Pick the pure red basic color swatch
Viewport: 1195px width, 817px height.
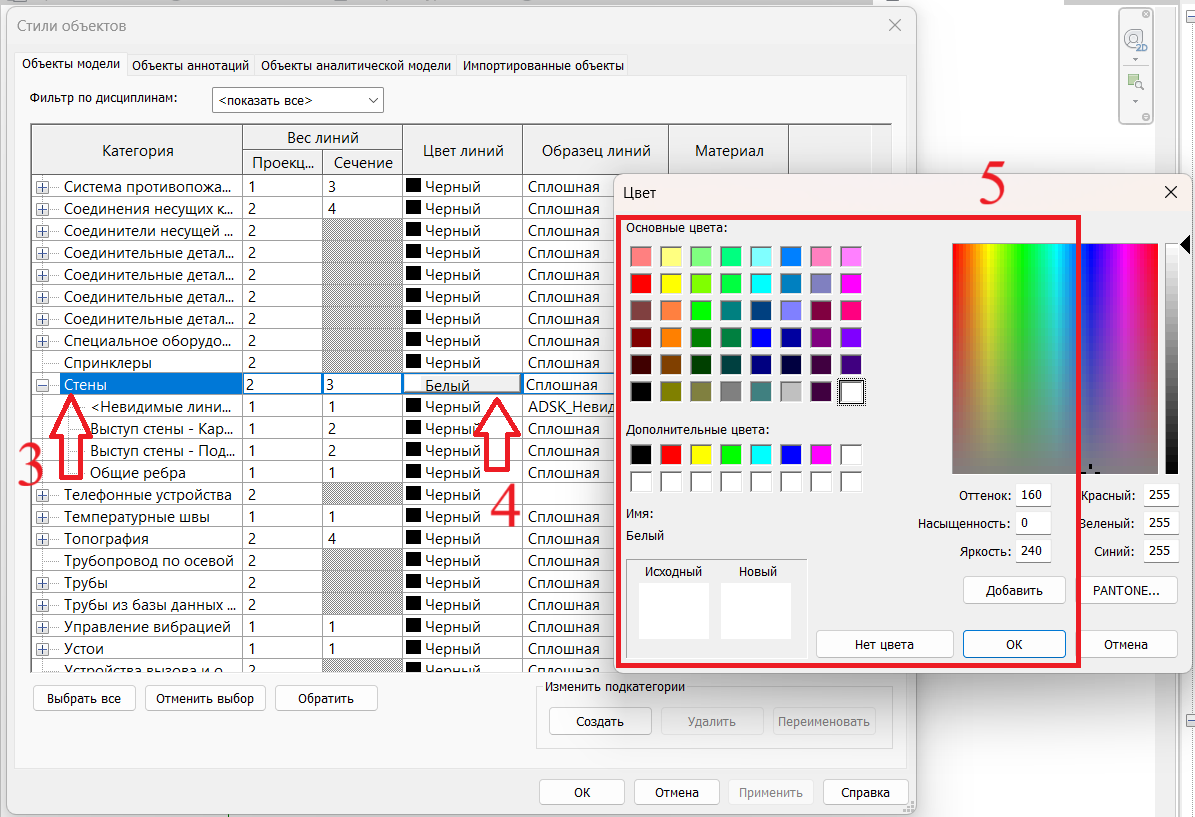tap(641, 284)
